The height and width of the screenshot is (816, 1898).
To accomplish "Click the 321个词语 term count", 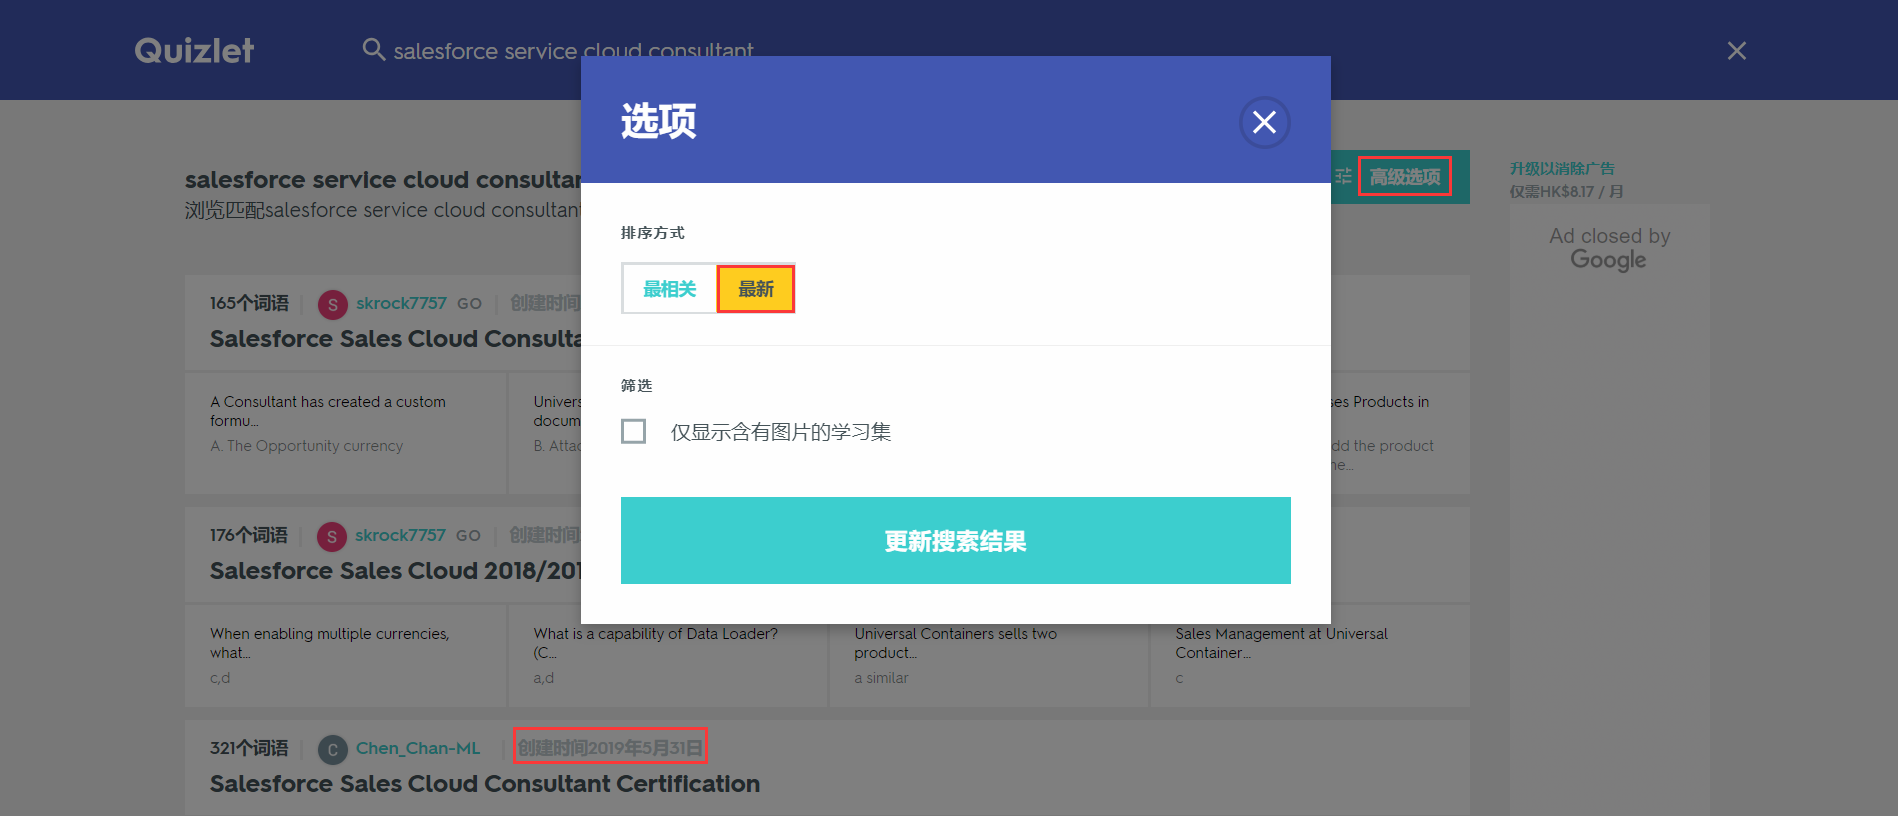I will pos(249,748).
